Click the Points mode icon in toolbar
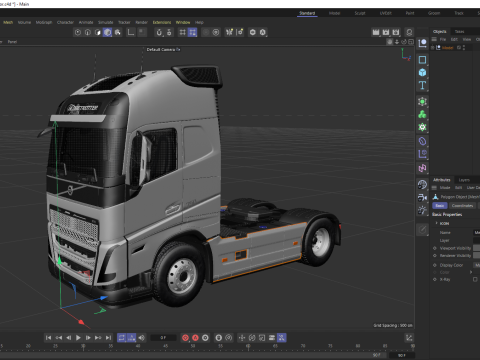Viewport: 480px width, 360px height. click(78, 32)
